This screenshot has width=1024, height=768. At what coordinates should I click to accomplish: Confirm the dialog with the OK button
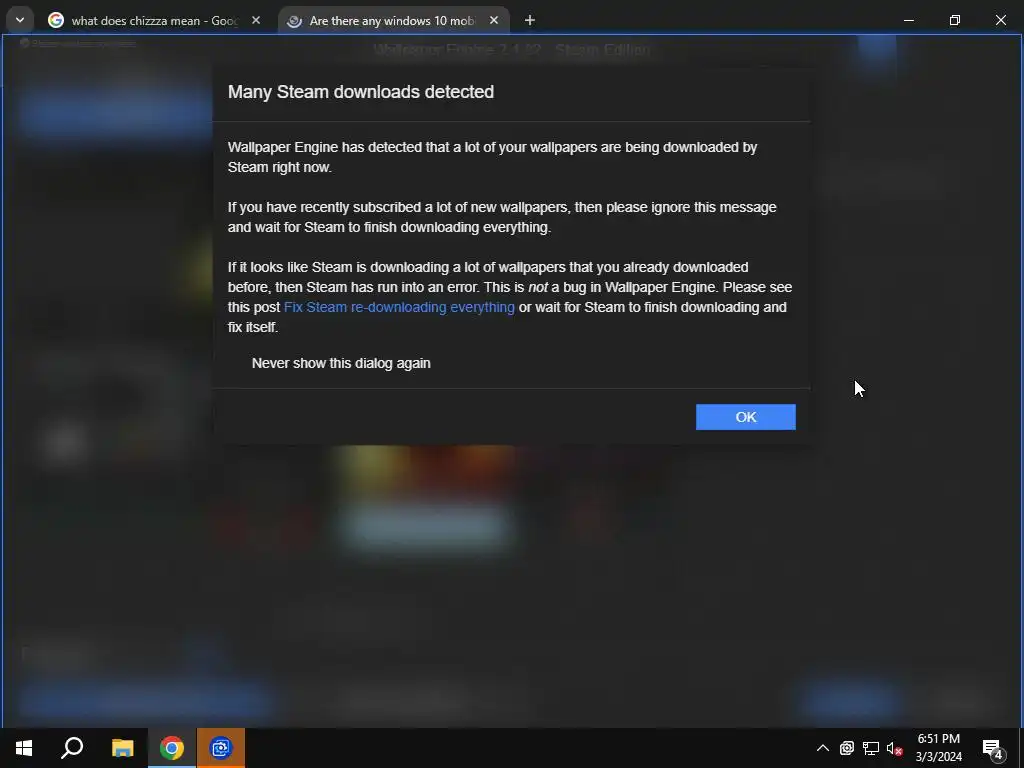click(745, 417)
